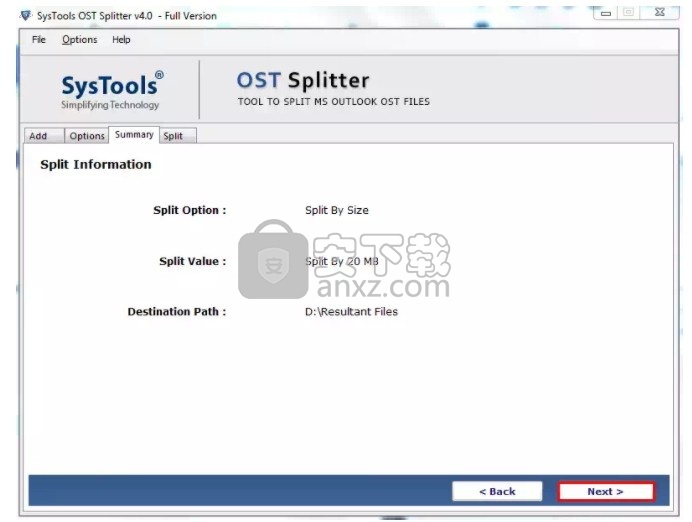
Task: Select the Summary tab
Action: 134,135
